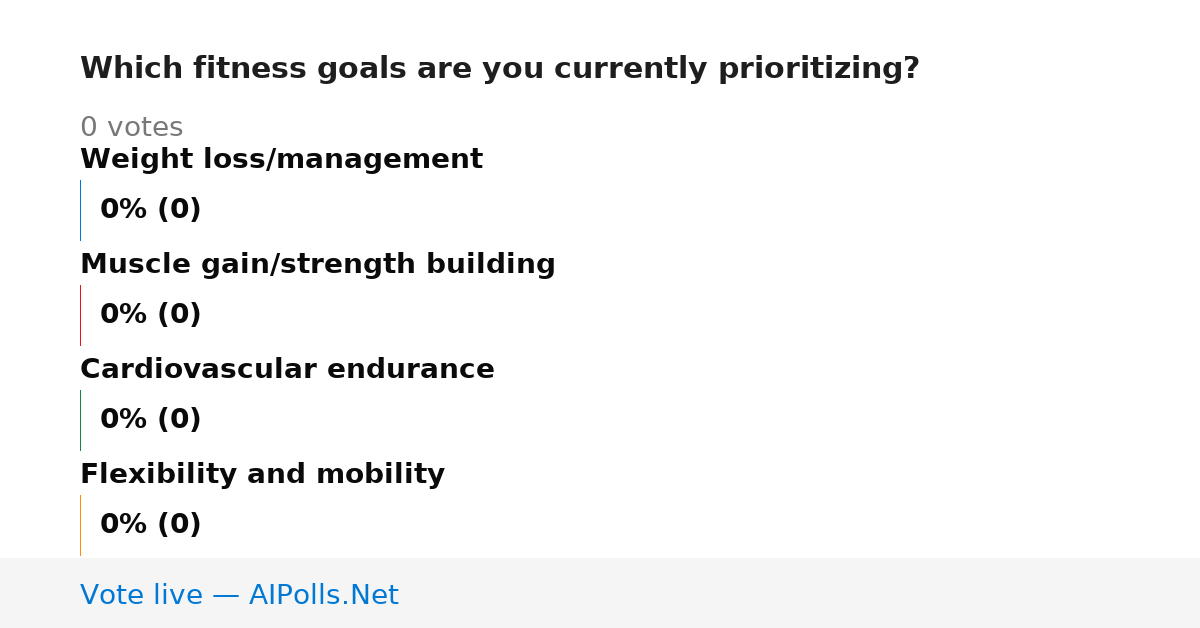
Task: Choose Muscle gain/strength building option label
Action: click(317, 265)
